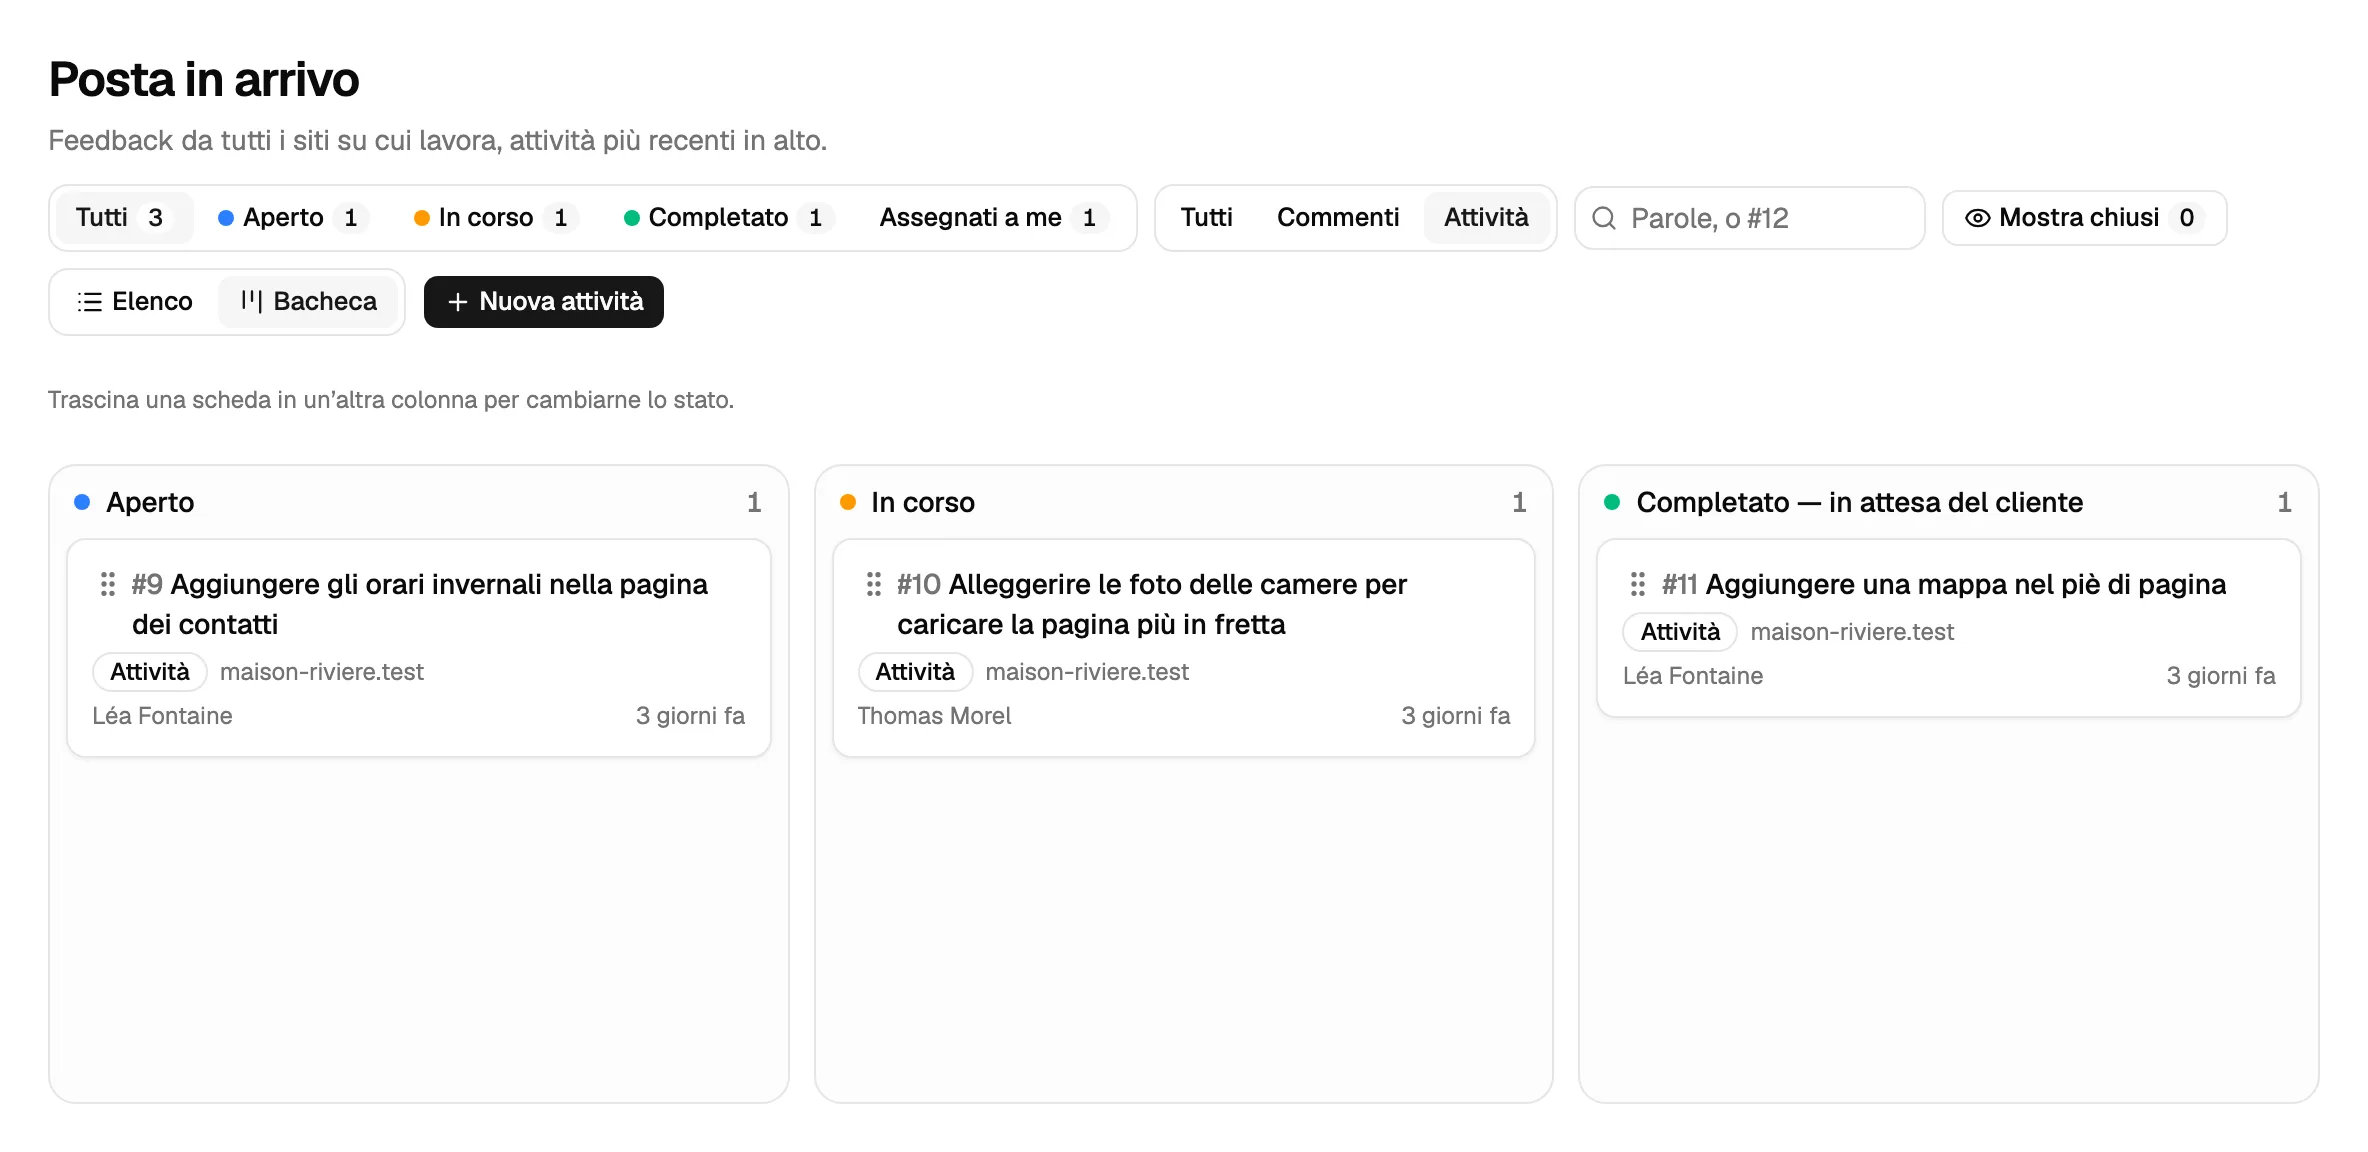Select the Tutti type filter next to Commenti
The width and height of the screenshot is (2368, 1152).
1206,218
